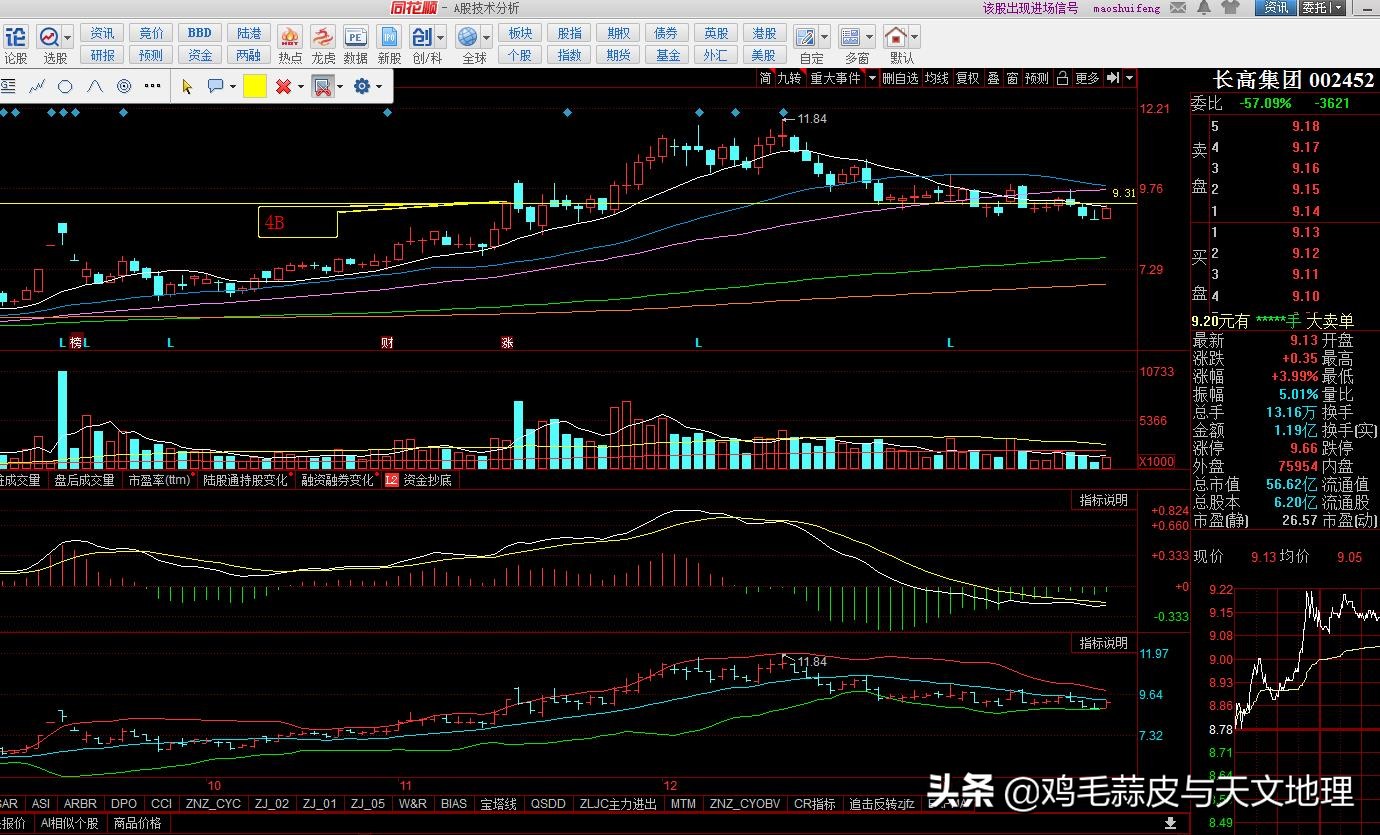
Task: Switch to the MTM indicator tab
Action: pyautogui.click(x=683, y=803)
